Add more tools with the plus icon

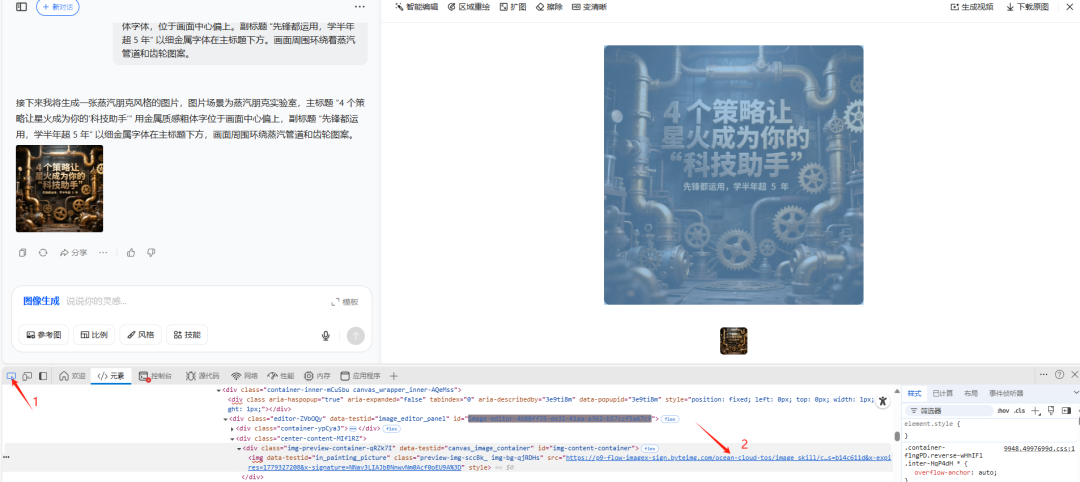pos(394,376)
